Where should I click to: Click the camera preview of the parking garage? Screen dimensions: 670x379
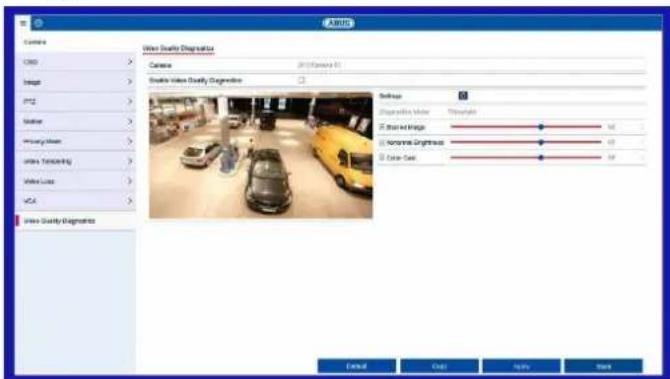tap(261, 156)
